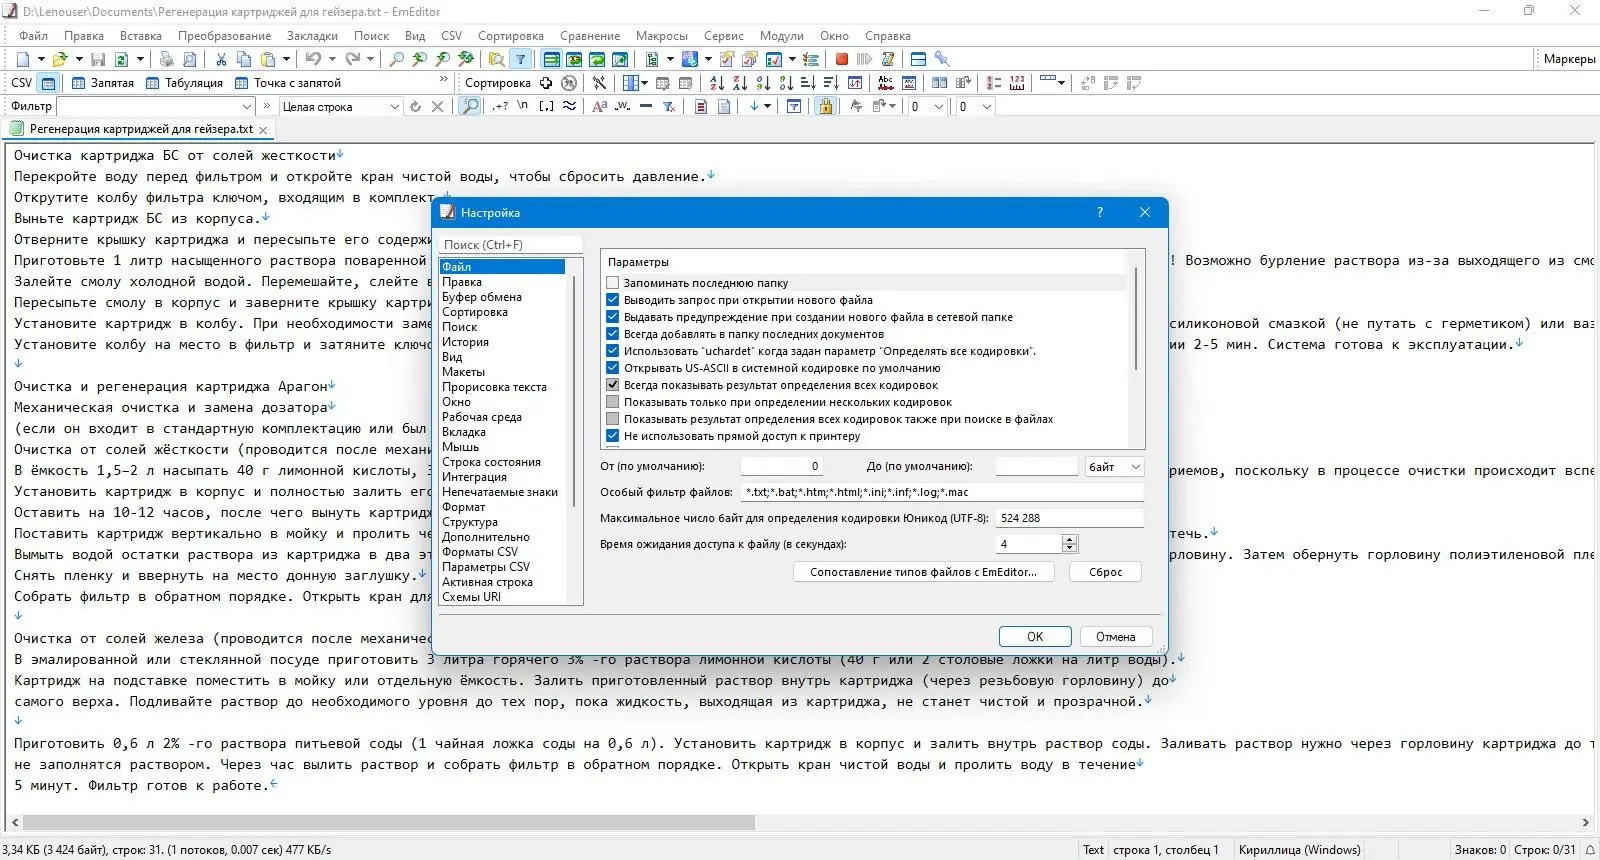Click the Маркеры toolbar button

(1569, 59)
